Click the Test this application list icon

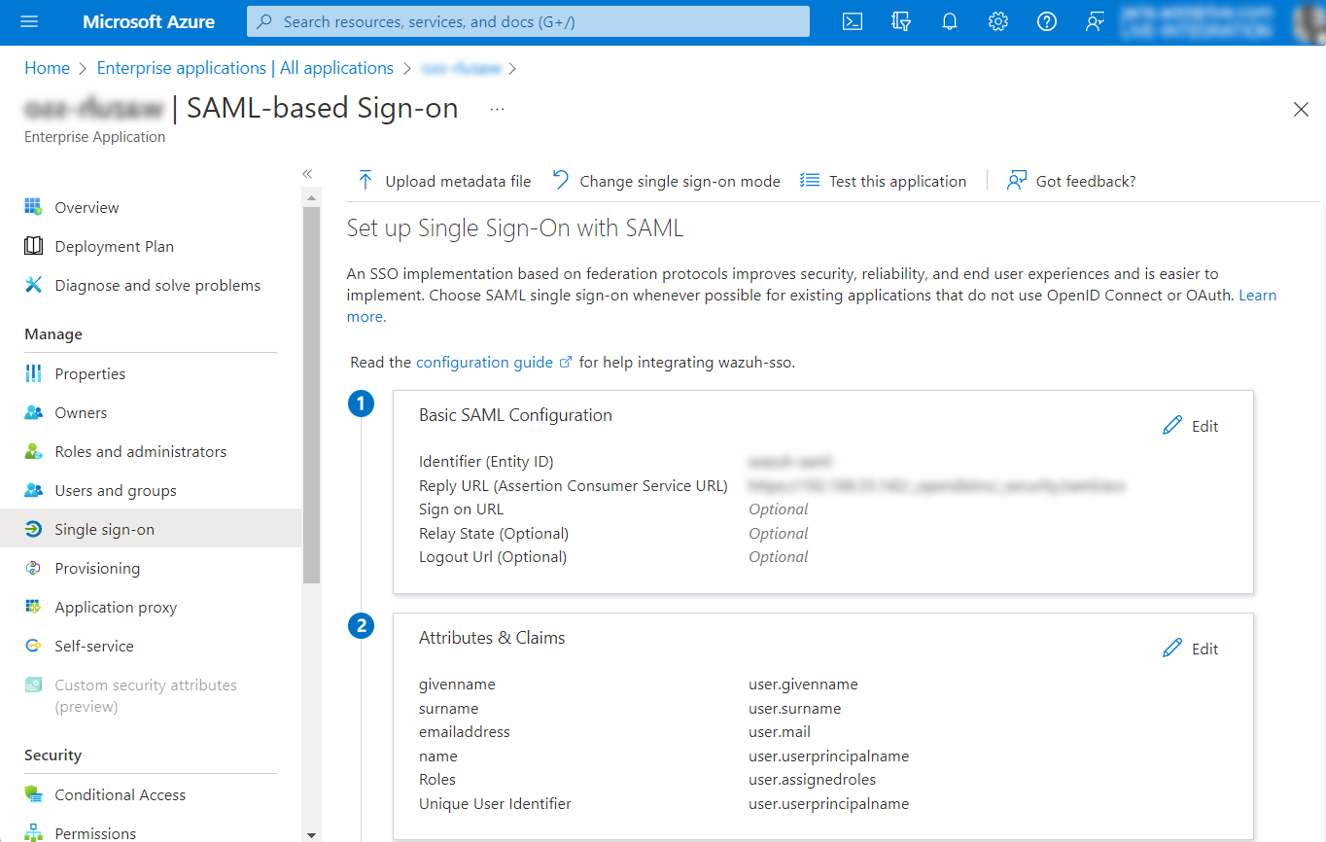coord(810,180)
